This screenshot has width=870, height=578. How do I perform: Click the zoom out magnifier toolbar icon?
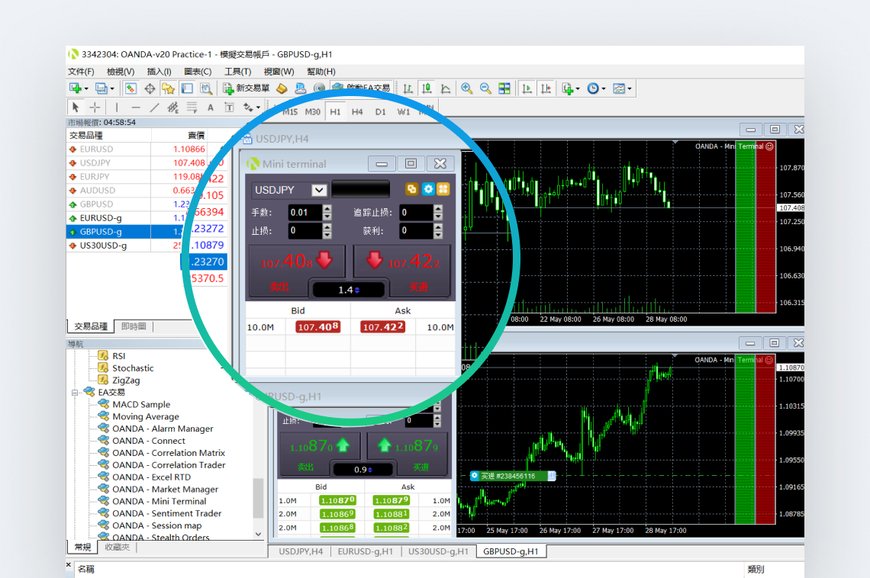pyautogui.click(x=485, y=89)
